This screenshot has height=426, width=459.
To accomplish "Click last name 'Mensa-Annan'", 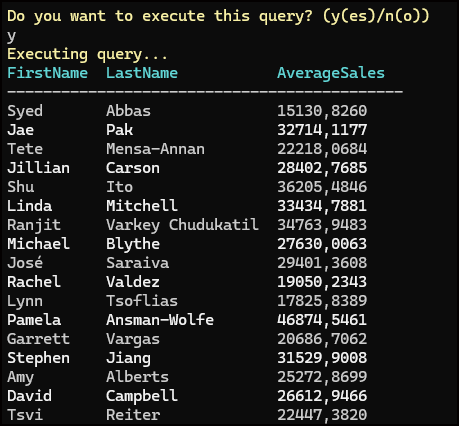I will click(155, 149).
